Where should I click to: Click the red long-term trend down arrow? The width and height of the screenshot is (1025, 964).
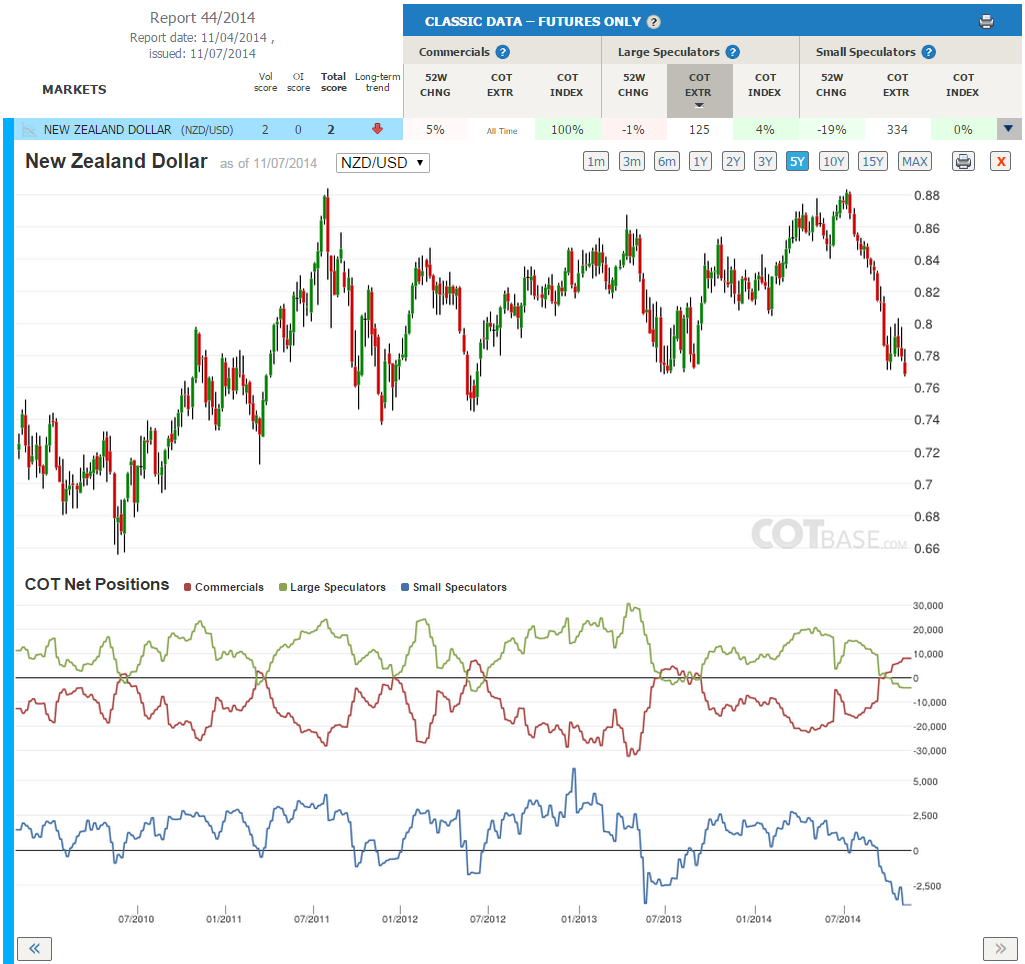point(377,129)
